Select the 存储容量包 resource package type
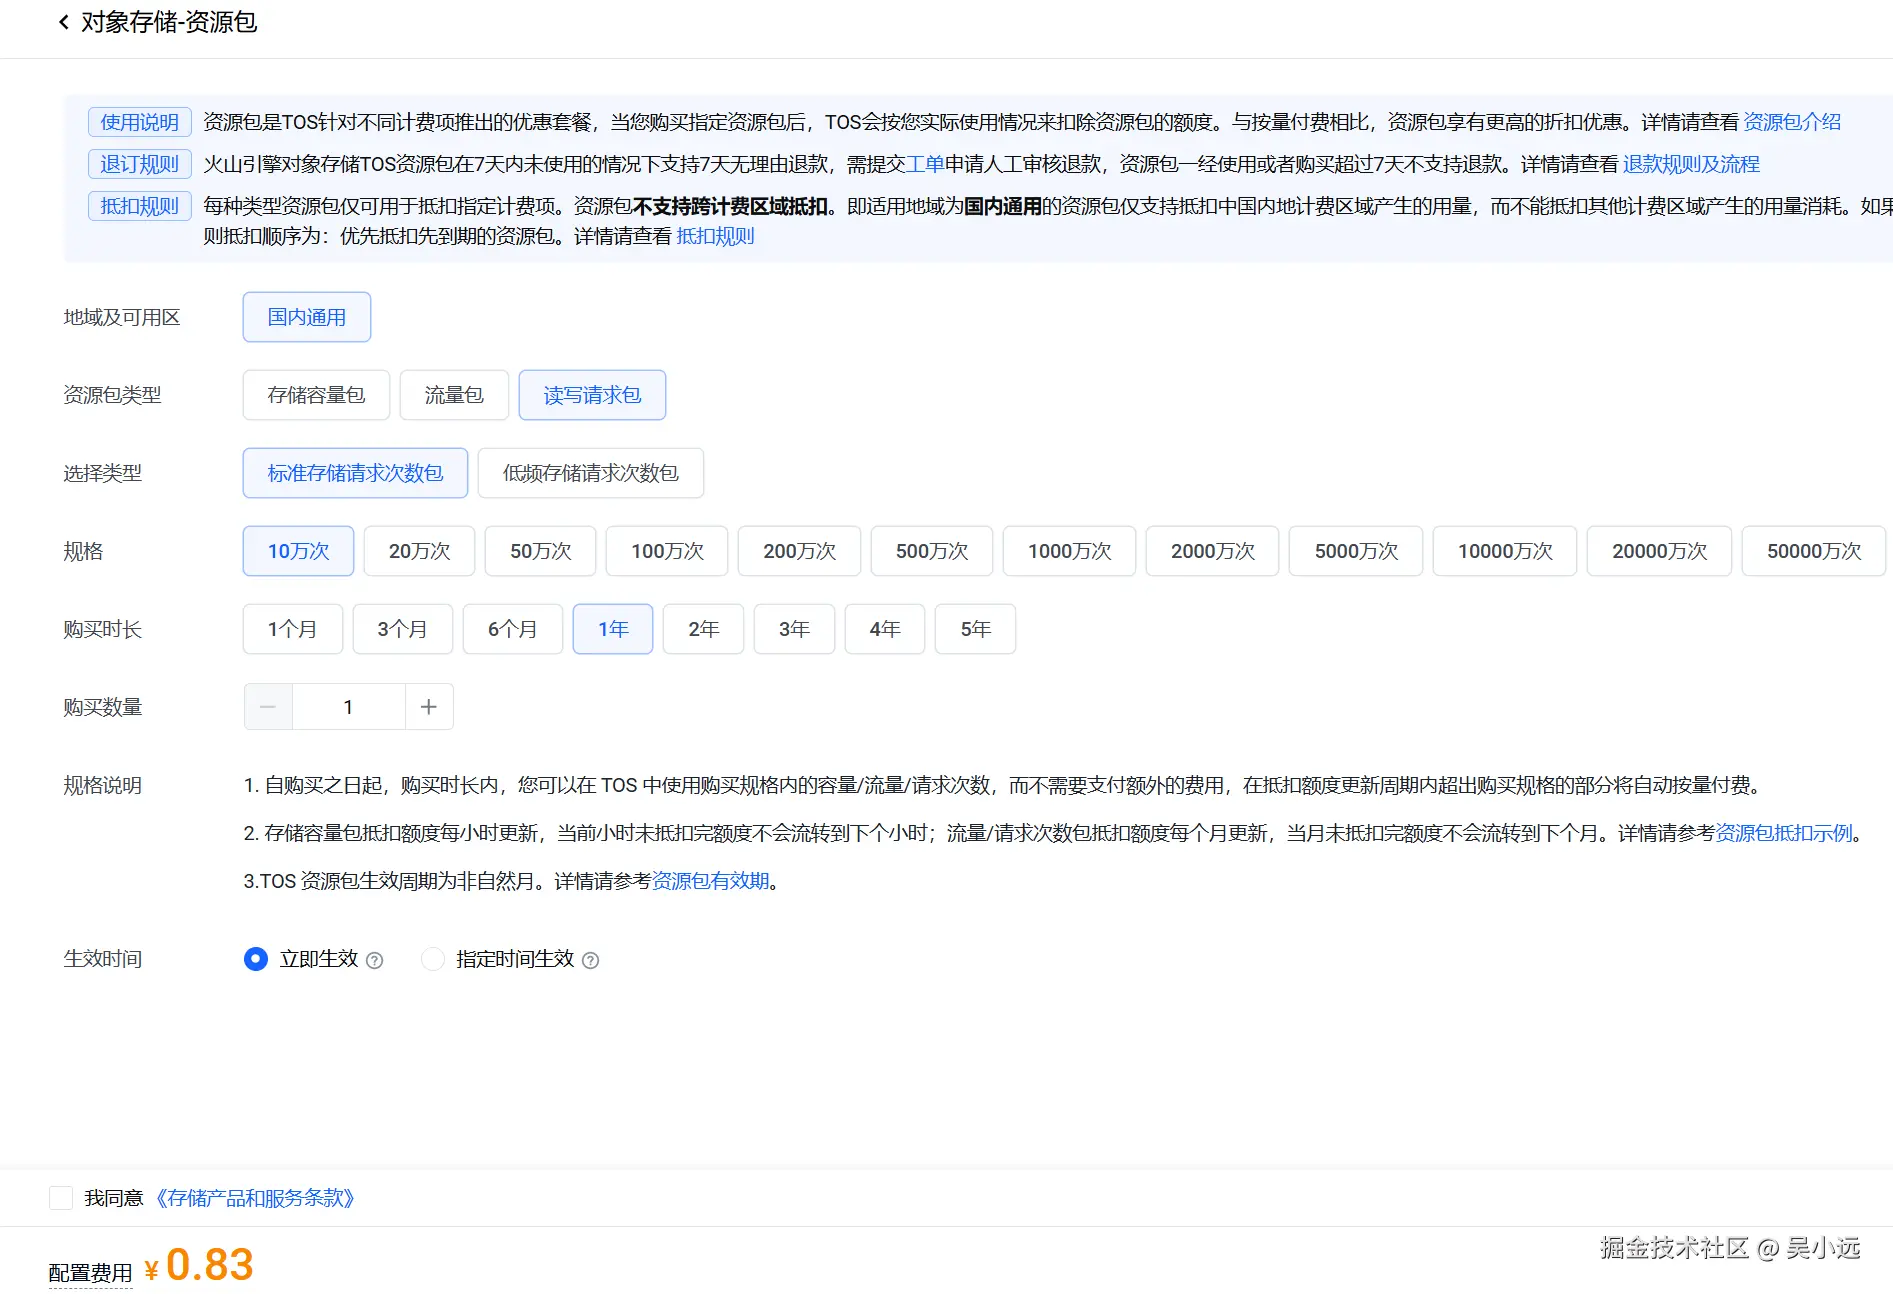 click(315, 395)
